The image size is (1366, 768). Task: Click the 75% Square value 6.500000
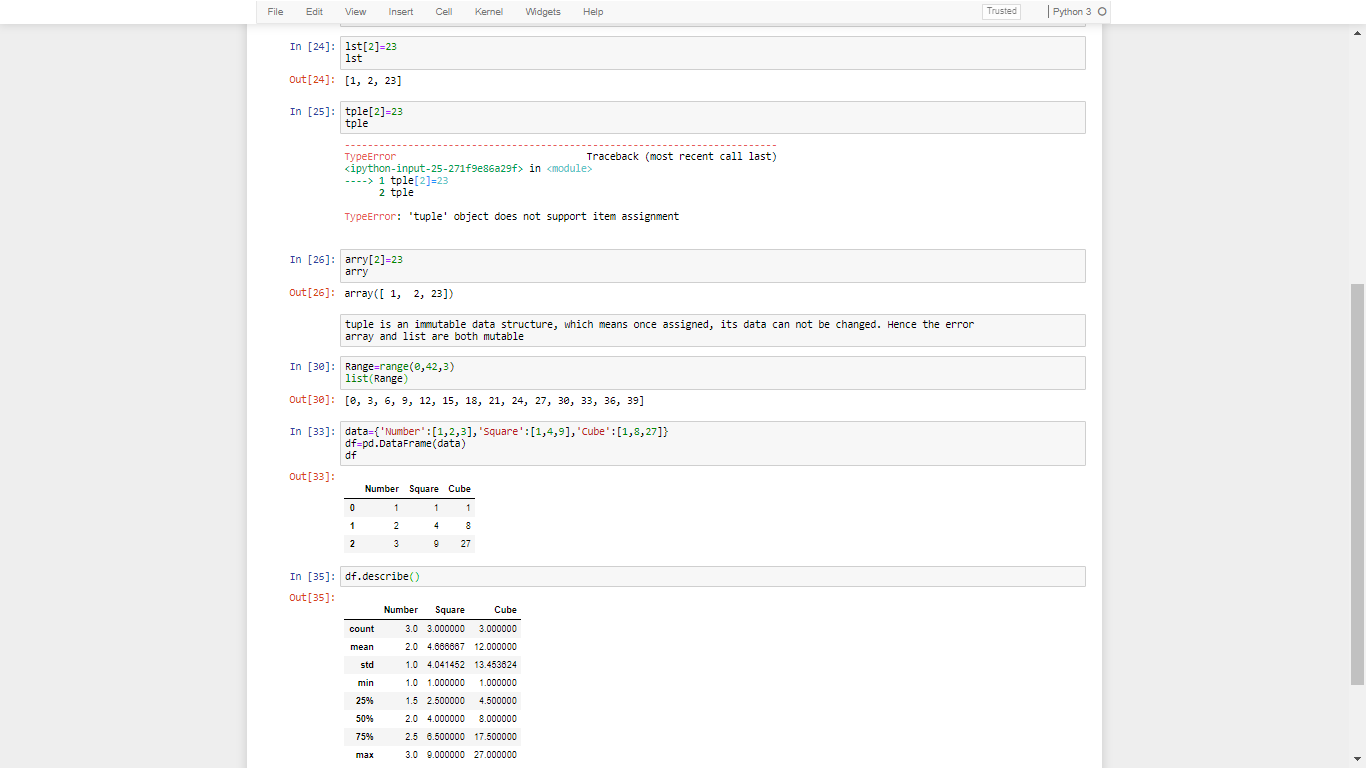pos(446,737)
